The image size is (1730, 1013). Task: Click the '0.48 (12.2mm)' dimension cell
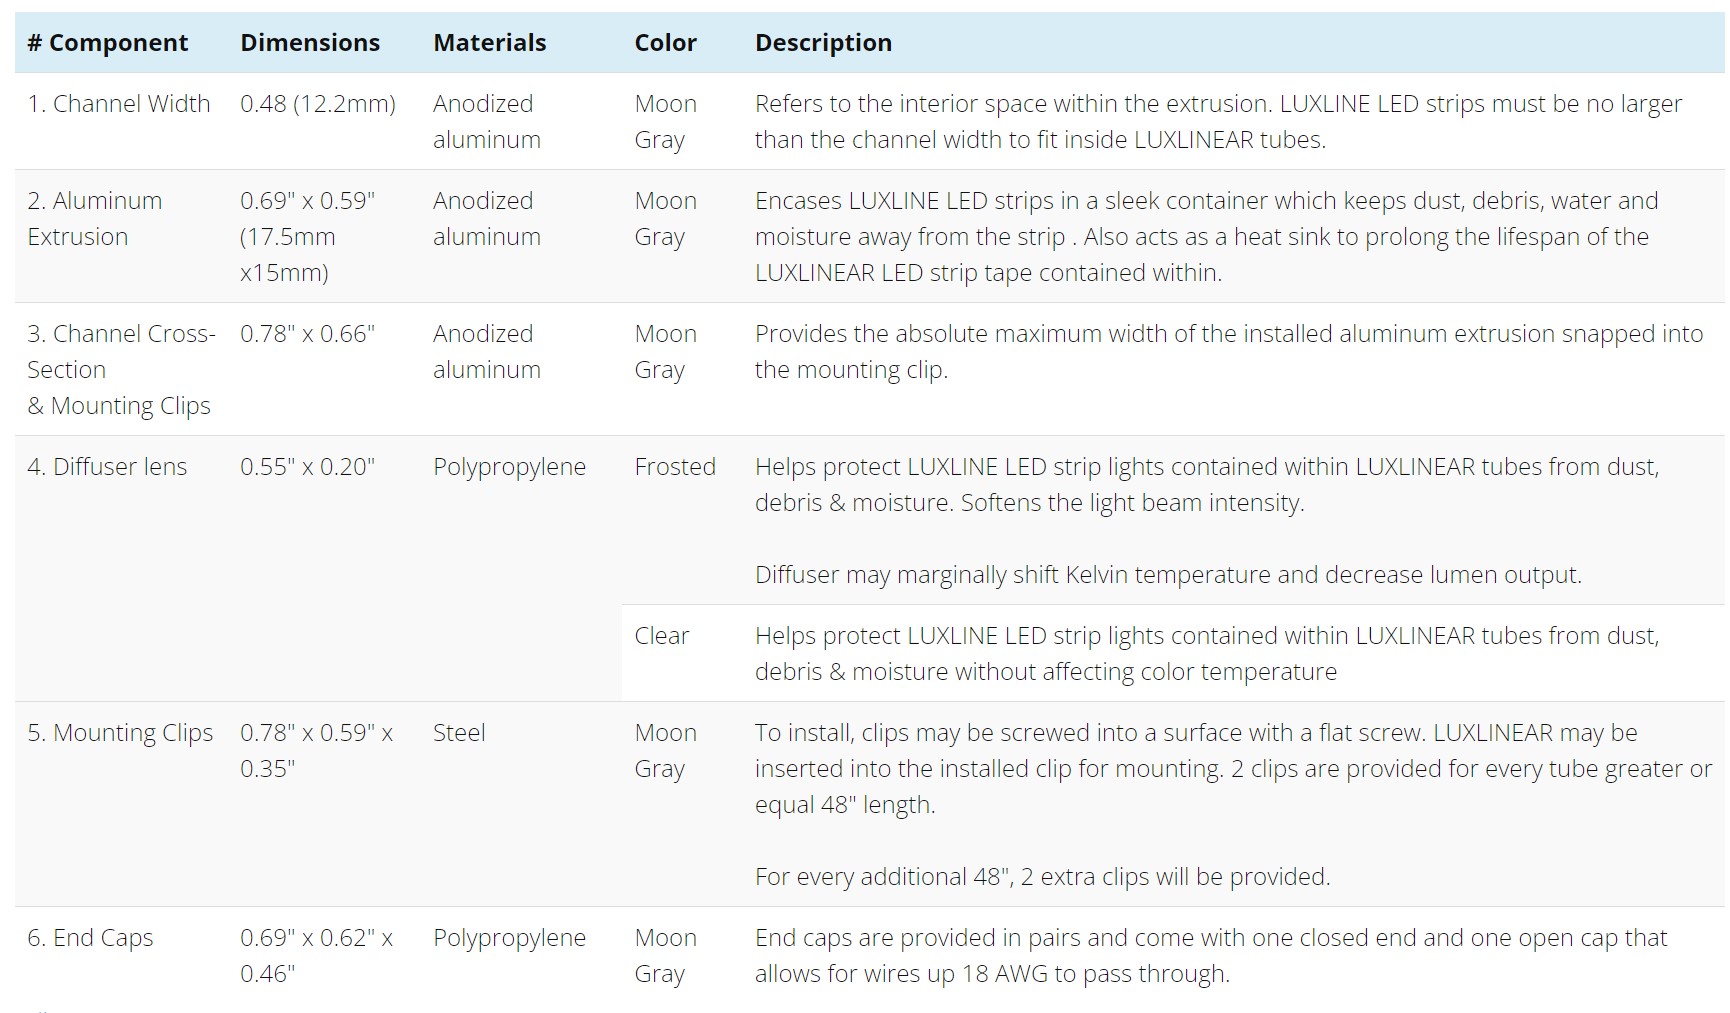pos(318,104)
